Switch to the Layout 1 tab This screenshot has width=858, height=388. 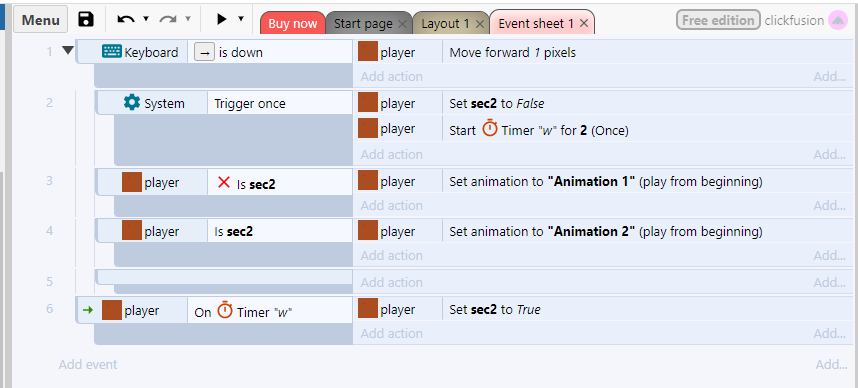[451, 24]
